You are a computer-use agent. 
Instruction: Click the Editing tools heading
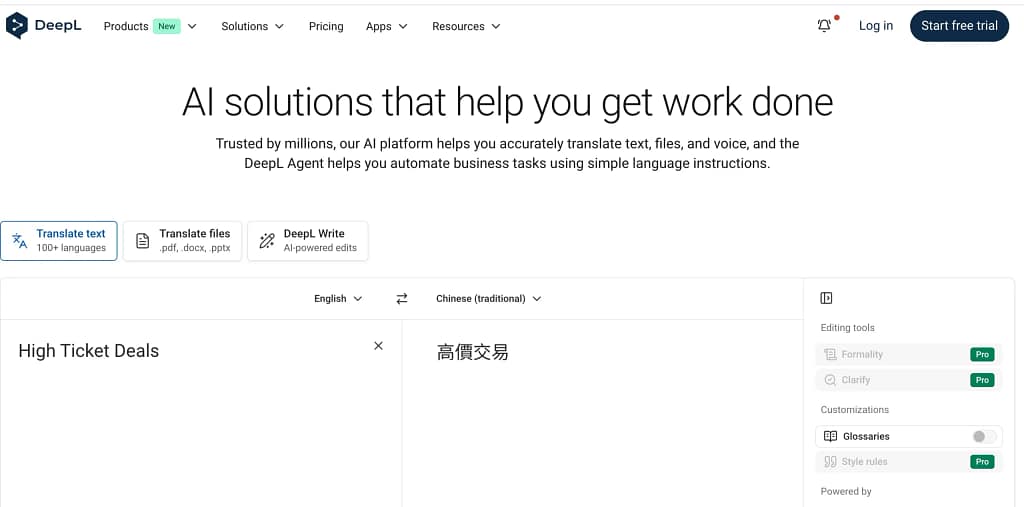click(x=847, y=328)
